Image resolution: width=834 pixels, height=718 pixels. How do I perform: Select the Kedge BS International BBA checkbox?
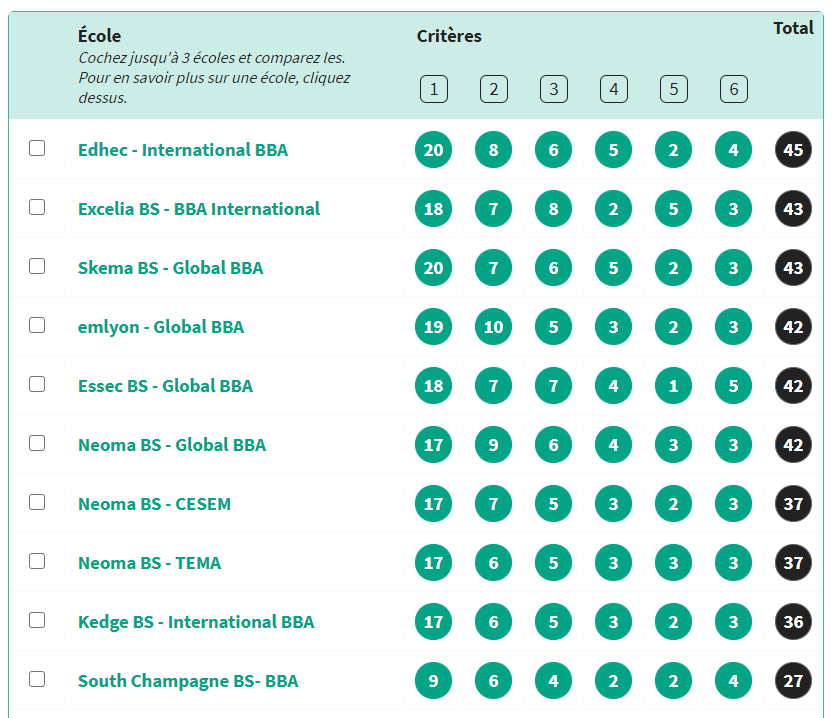(37, 620)
